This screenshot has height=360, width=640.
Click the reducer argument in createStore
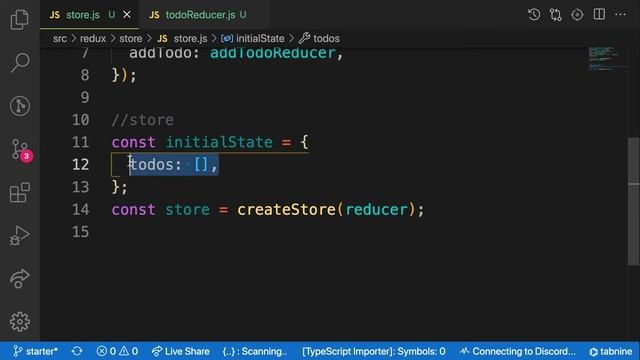click(376, 209)
